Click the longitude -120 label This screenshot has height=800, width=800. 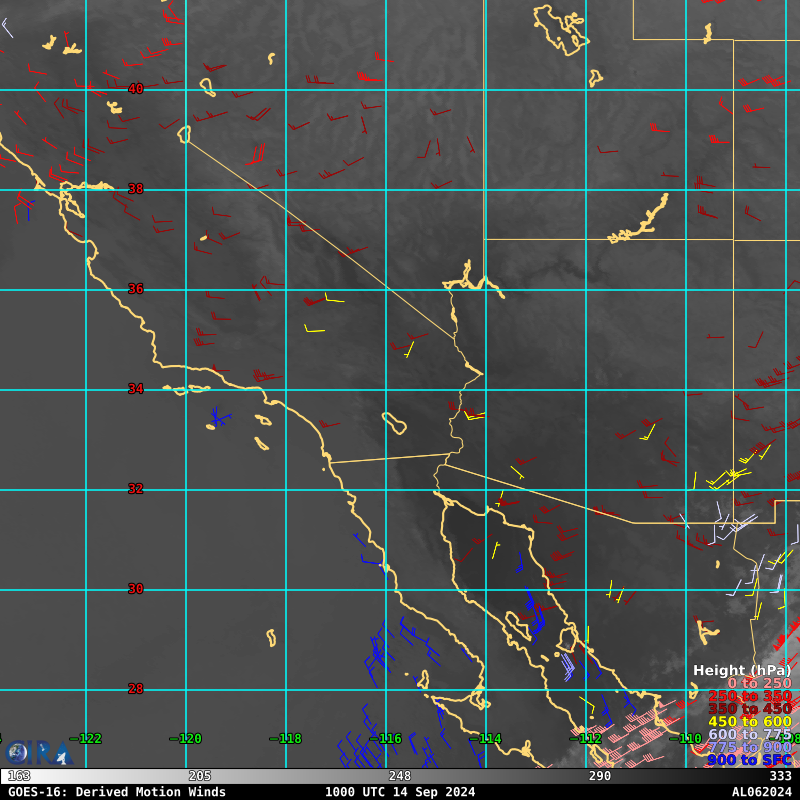click(x=186, y=739)
